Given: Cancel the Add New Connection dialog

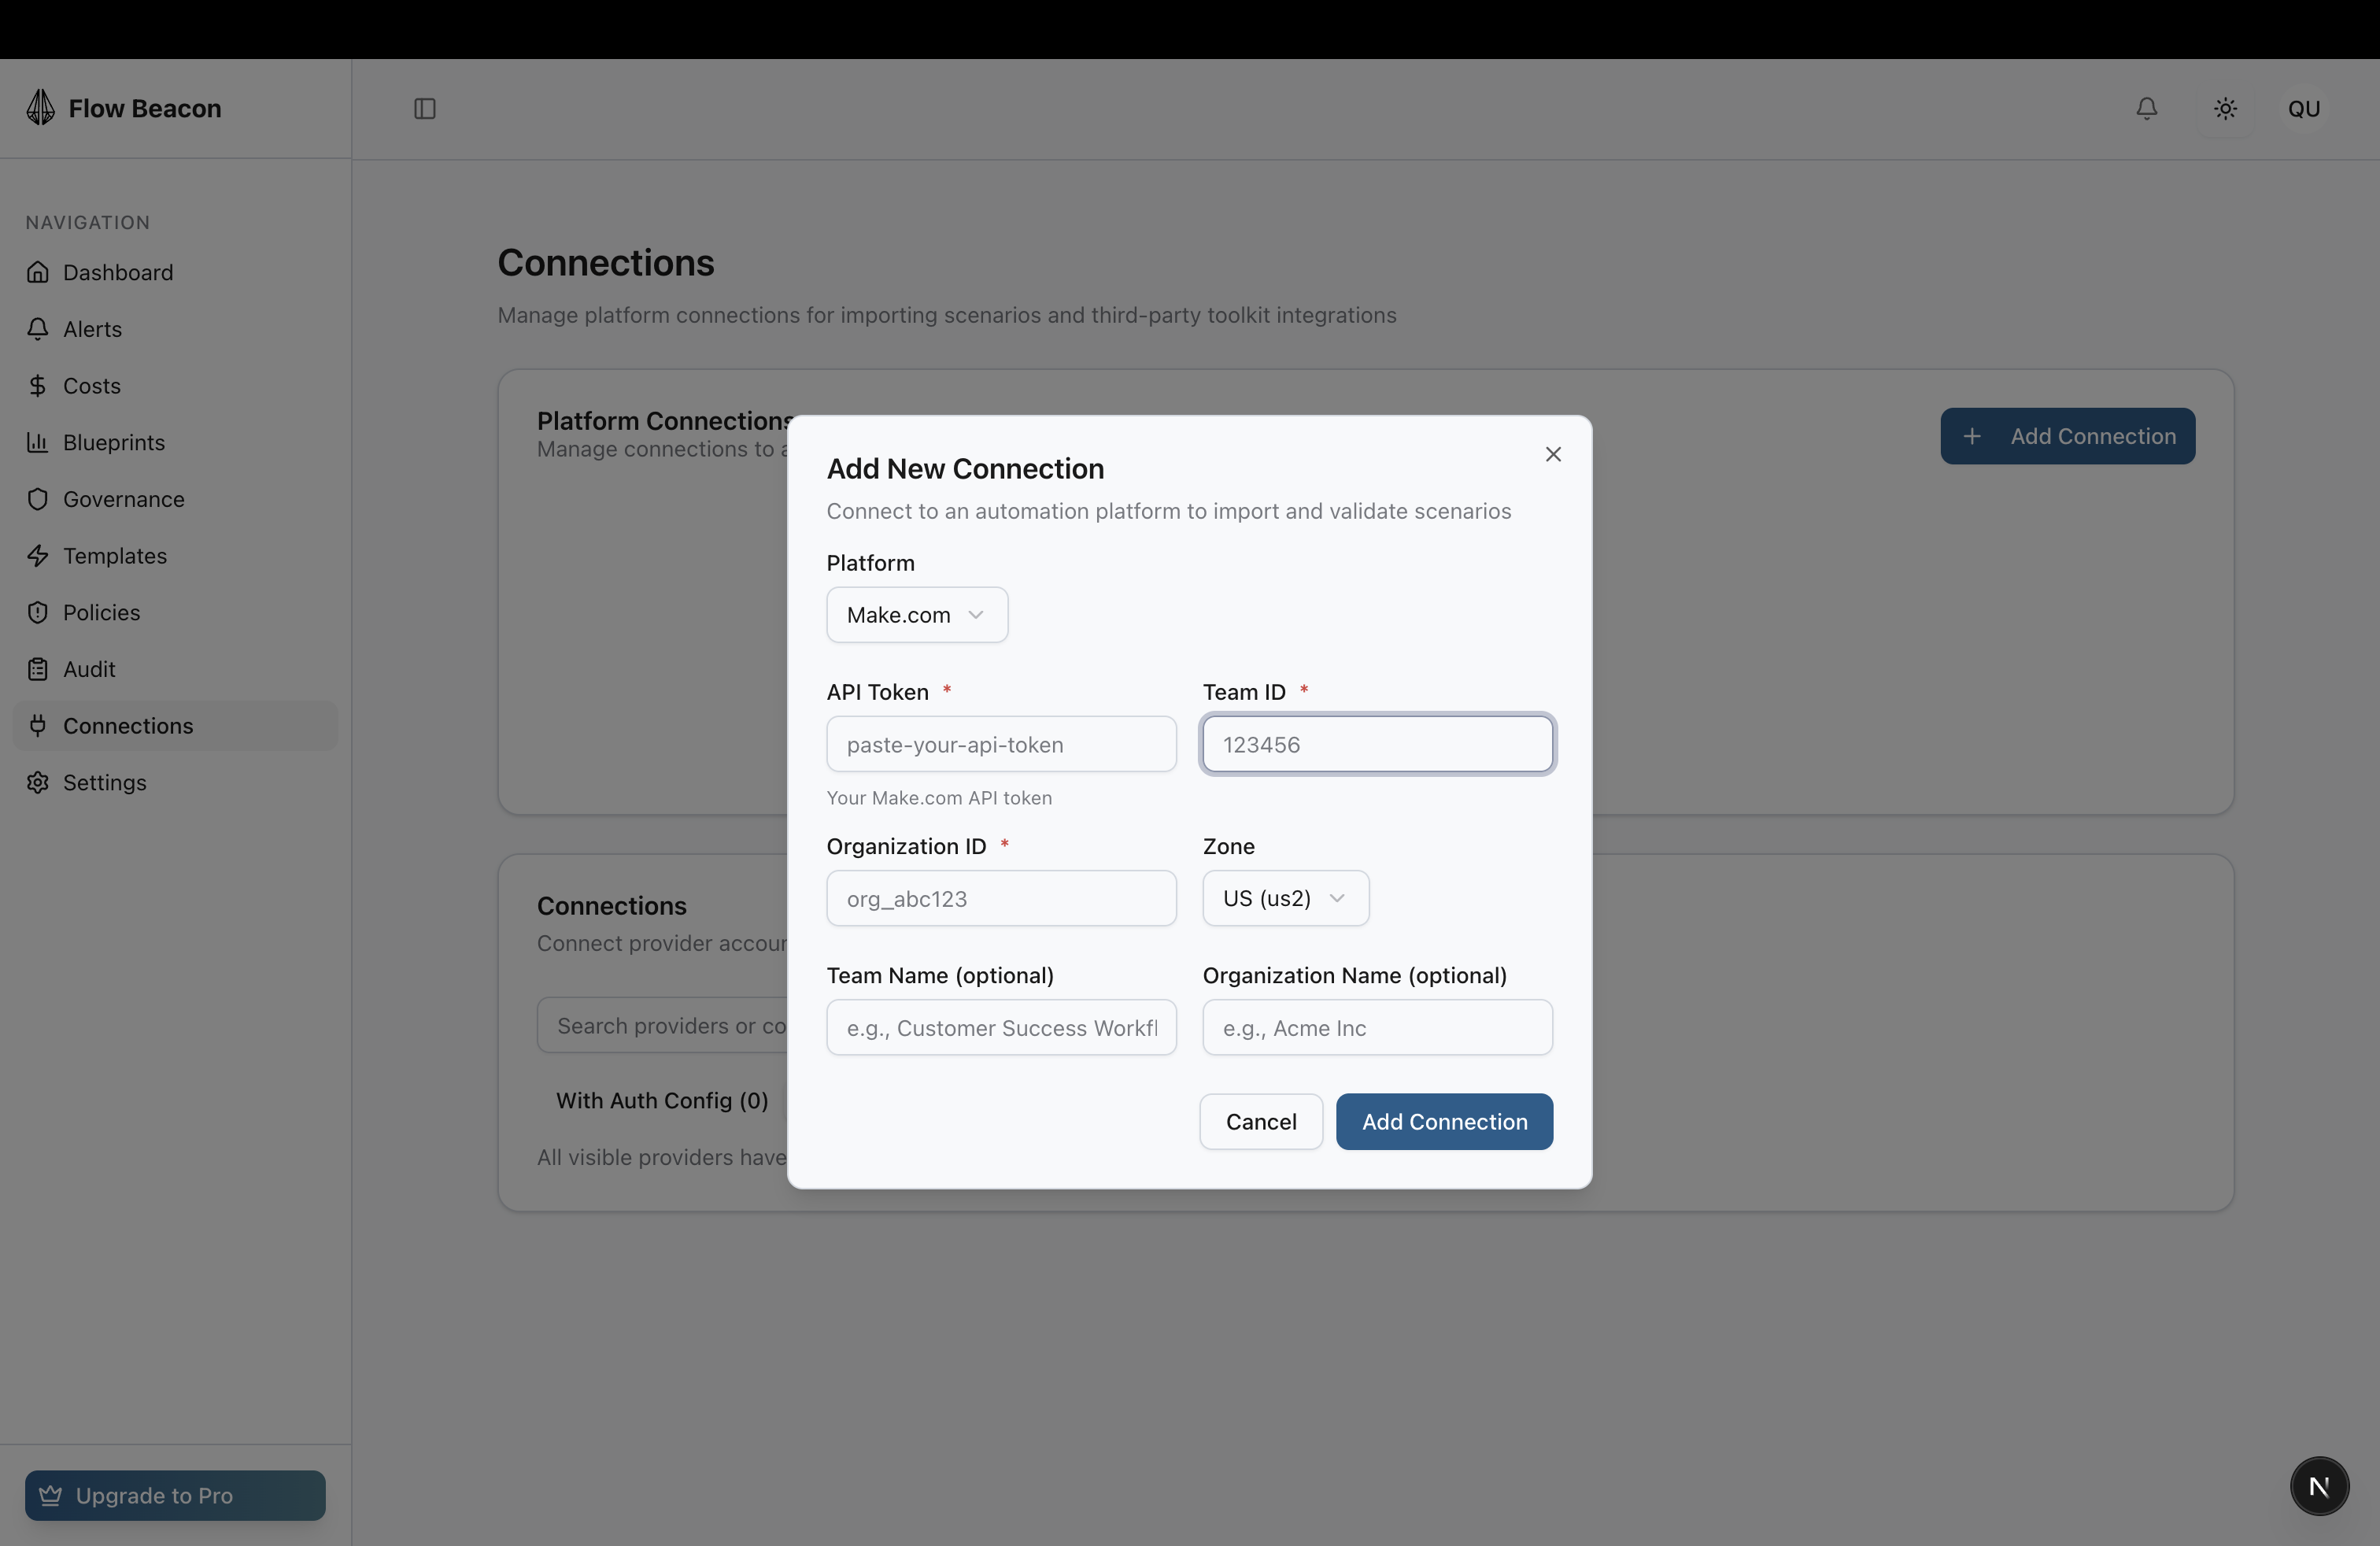Looking at the screenshot, I should [1260, 1121].
